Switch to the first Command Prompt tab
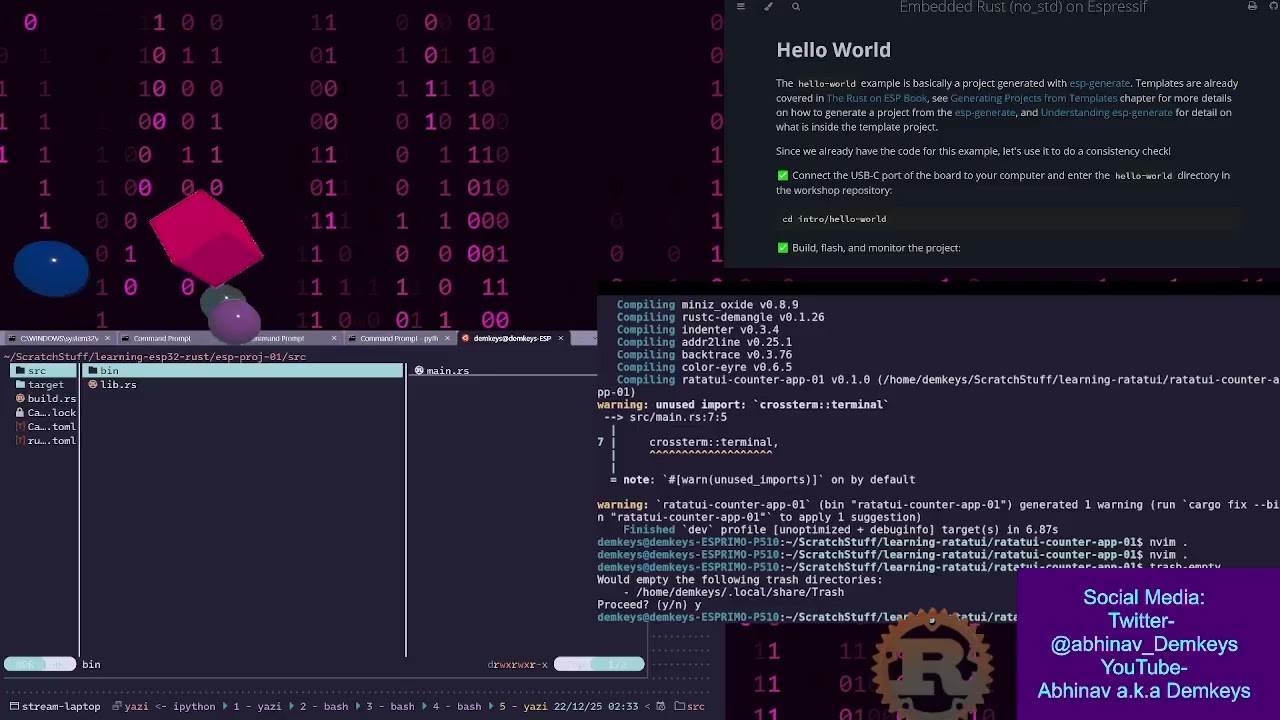Image resolution: width=1280 pixels, height=720 pixels. click(160, 338)
